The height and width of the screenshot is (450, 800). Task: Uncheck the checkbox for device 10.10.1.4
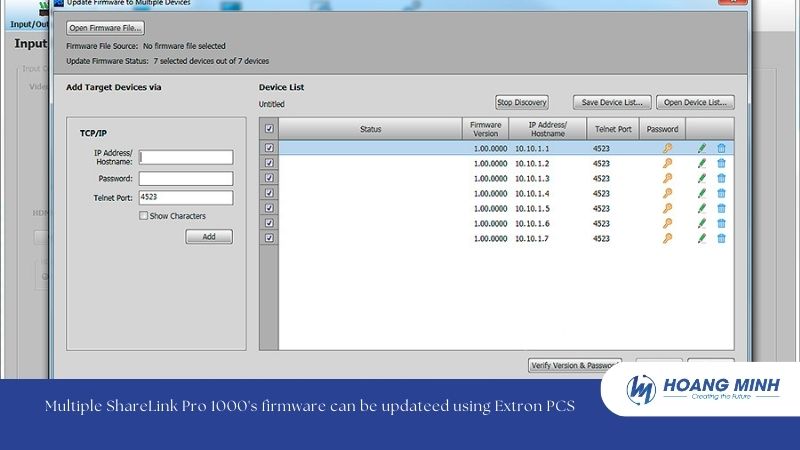269,193
